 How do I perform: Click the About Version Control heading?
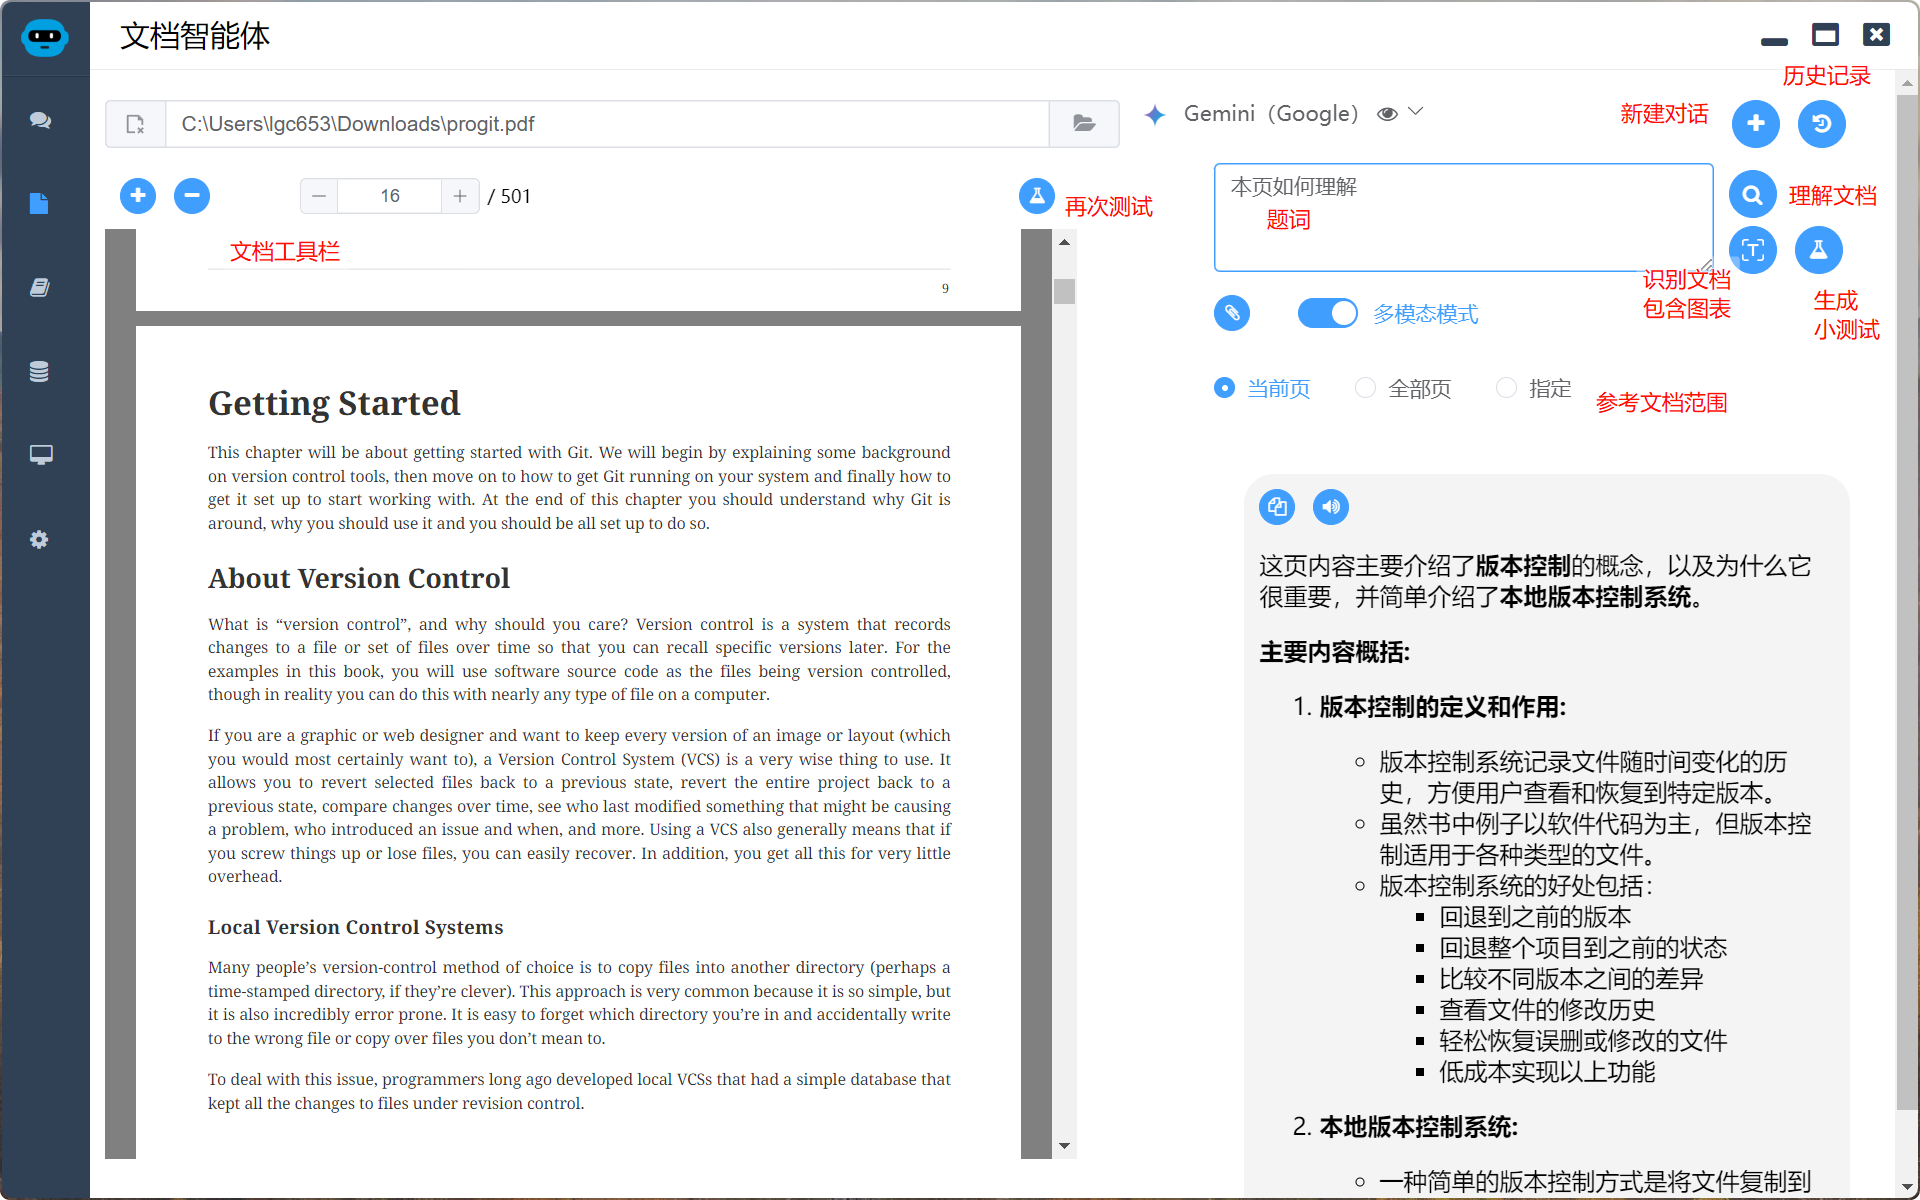tap(359, 578)
